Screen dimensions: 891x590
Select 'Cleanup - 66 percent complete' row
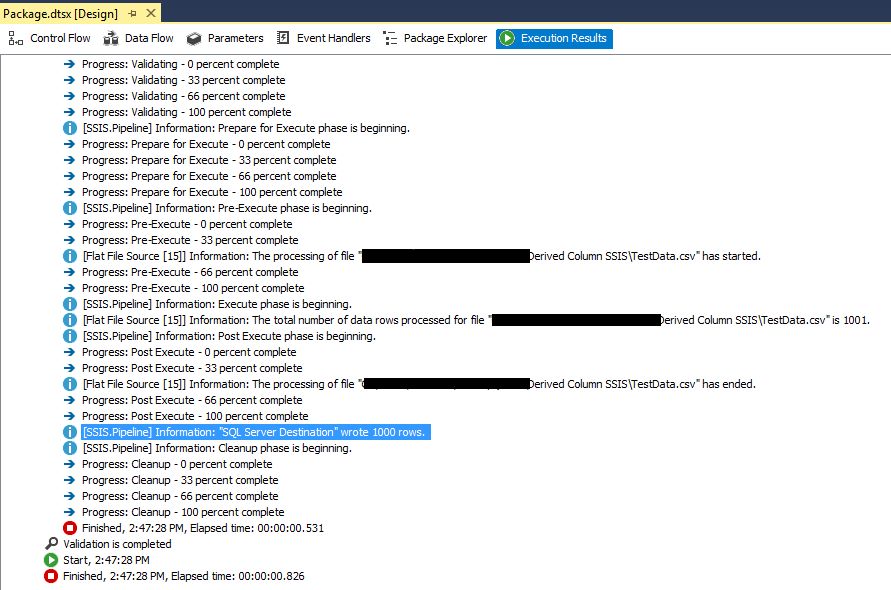[180, 496]
